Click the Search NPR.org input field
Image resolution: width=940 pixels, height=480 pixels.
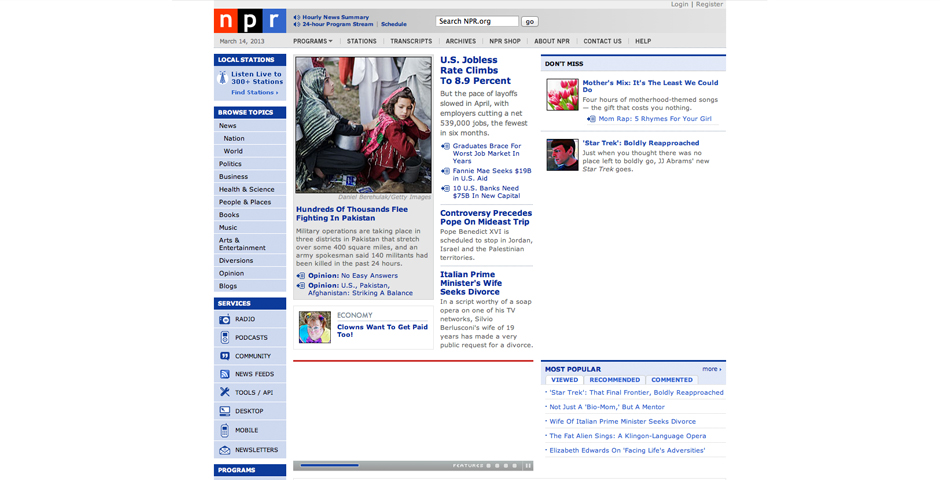477,21
